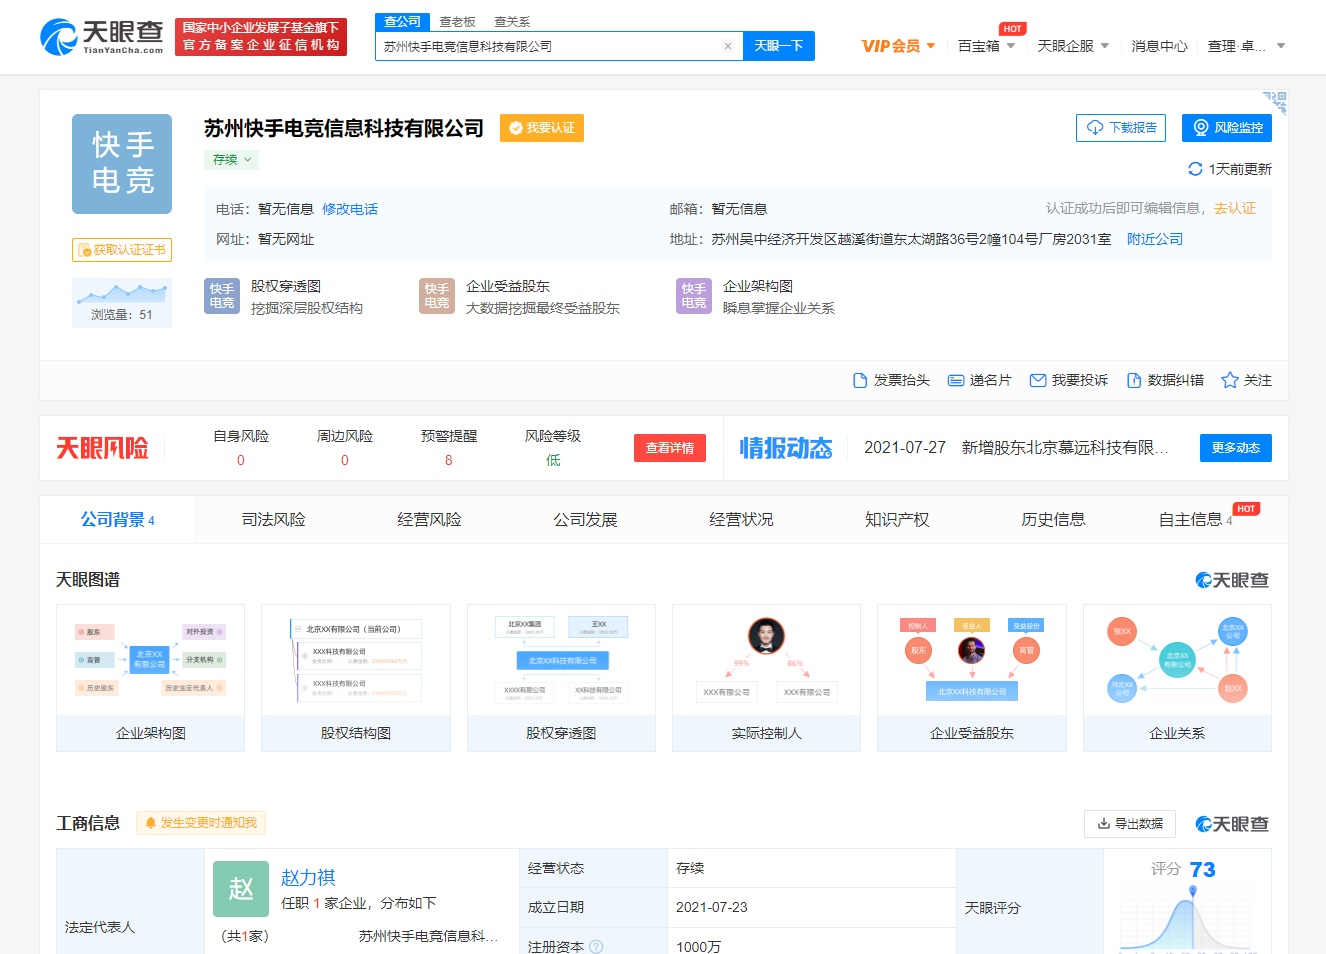The width and height of the screenshot is (1326, 954).
Task: Open the user account dropdown arrow
Action: tap(1281, 46)
